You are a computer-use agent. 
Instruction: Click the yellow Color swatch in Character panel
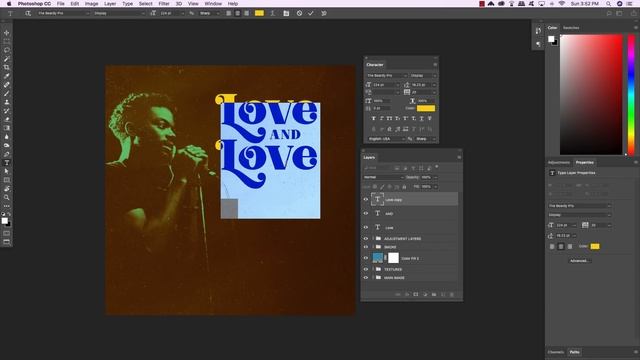426,108
